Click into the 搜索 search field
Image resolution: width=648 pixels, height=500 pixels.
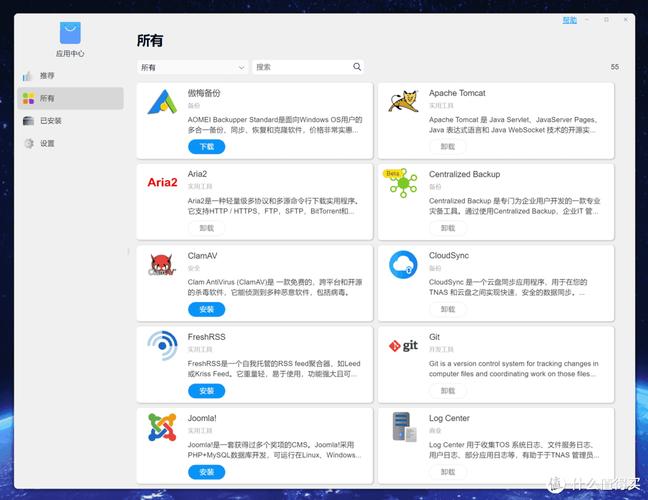tap(308, 67)
